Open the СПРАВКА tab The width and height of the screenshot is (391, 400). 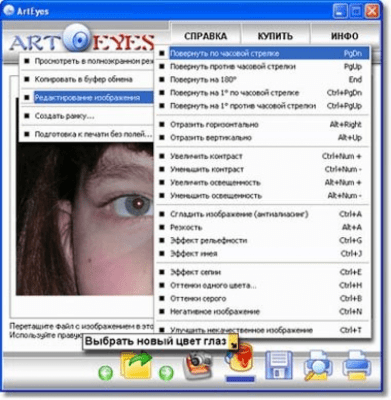point(206,36)
